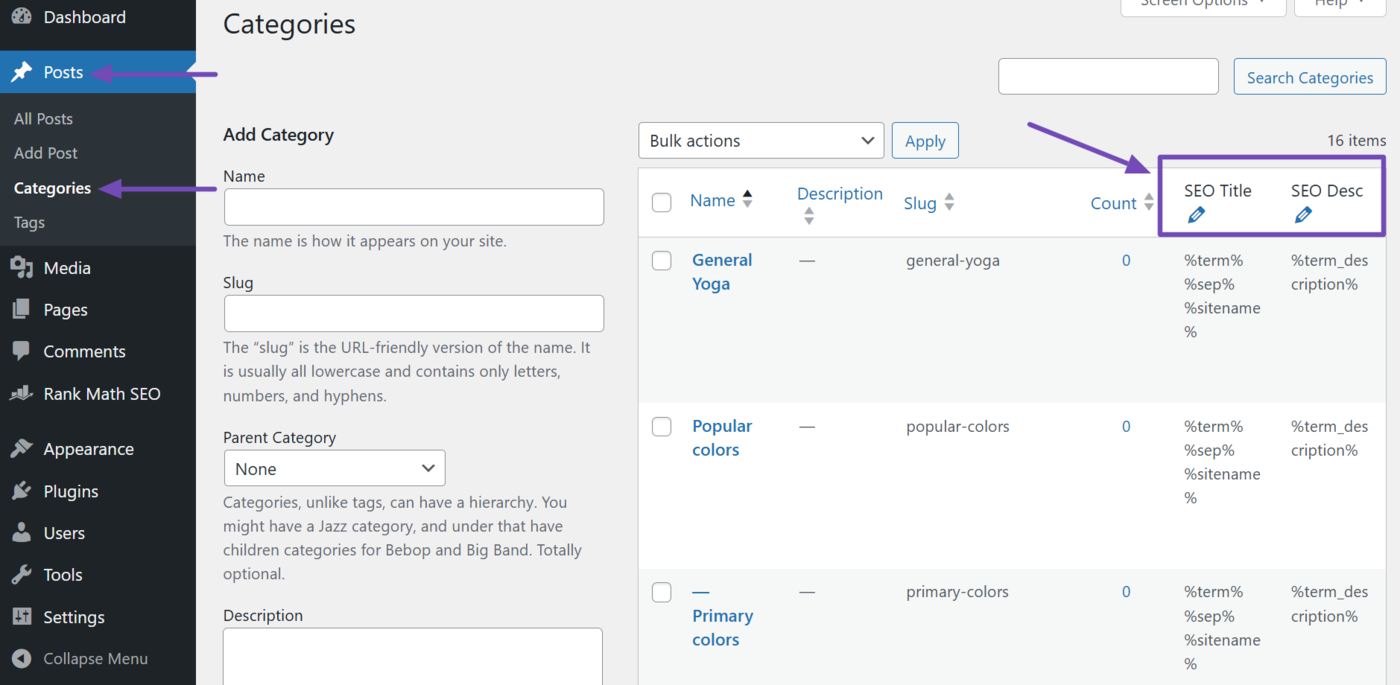The image size is (1400, 685).
Task: Open the Bulk actions dropdown
Action: tap(761, 141)
